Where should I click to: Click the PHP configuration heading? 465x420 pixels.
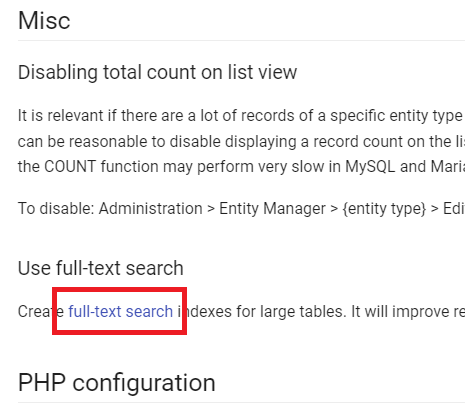(117, 382)
